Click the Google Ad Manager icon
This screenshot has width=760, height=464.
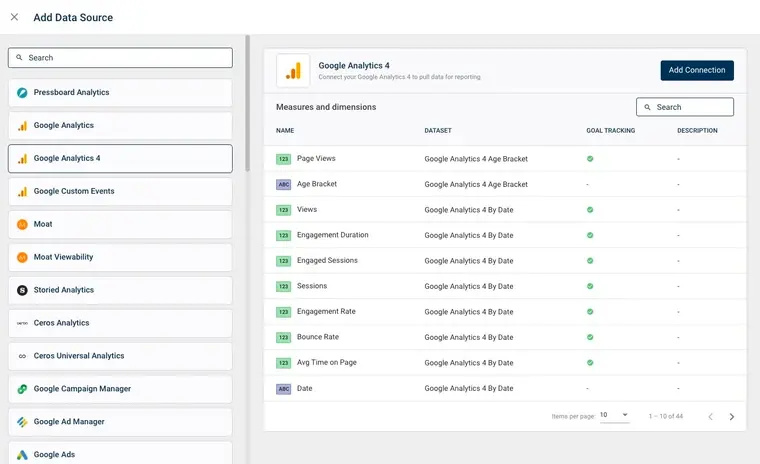22,422
